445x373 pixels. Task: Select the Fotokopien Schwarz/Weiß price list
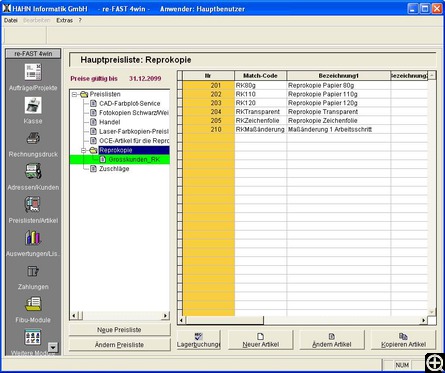(134, 113)
